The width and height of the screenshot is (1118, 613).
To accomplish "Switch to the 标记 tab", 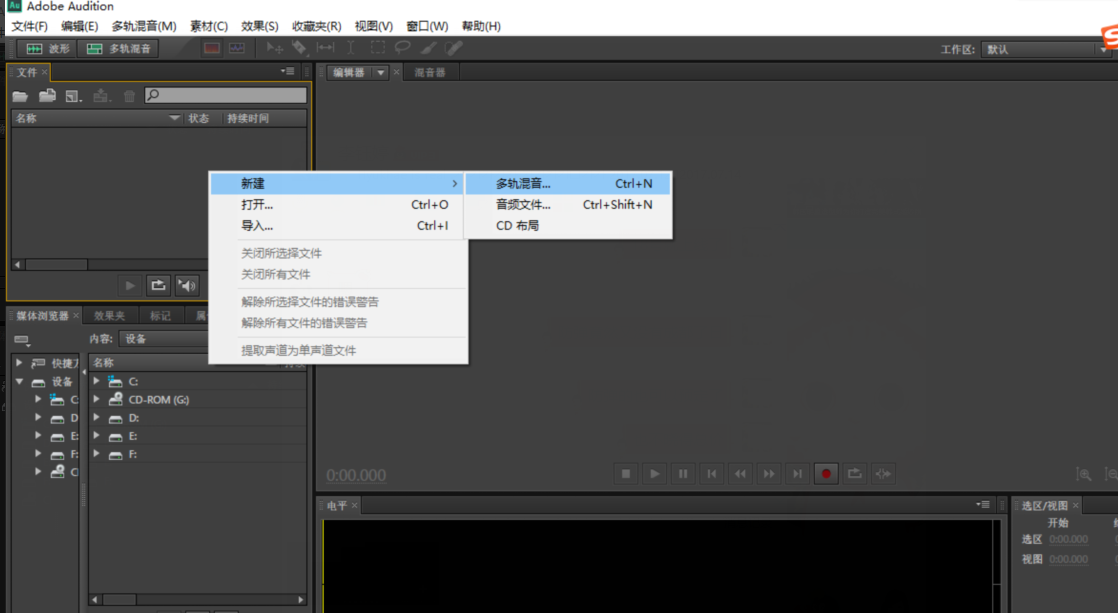I will 160,316.
